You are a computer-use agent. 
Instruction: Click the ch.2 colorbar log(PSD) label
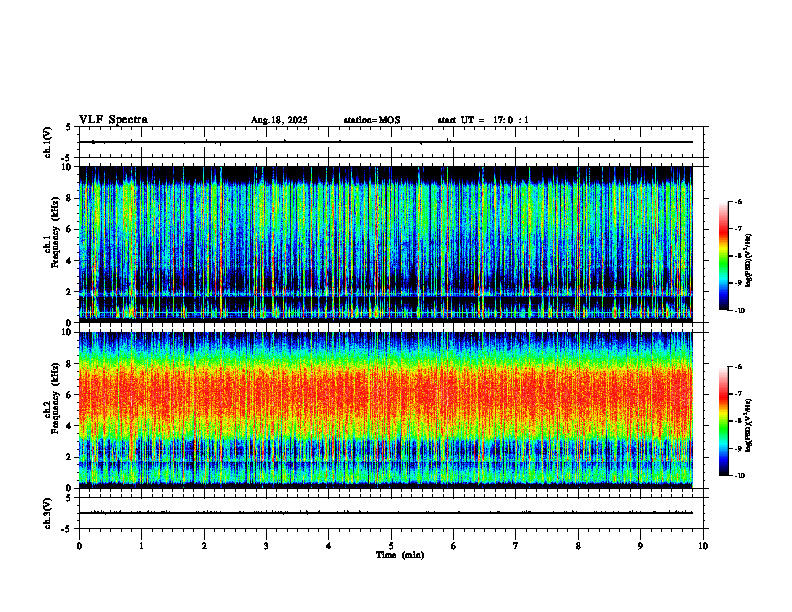coord(749,426)
